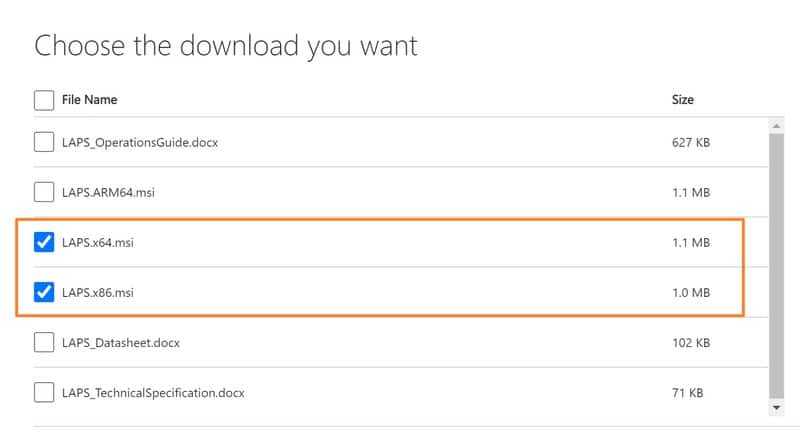Click the scrollbar up arrow
This screenshot has height=446, width=800.
(775, 125)
